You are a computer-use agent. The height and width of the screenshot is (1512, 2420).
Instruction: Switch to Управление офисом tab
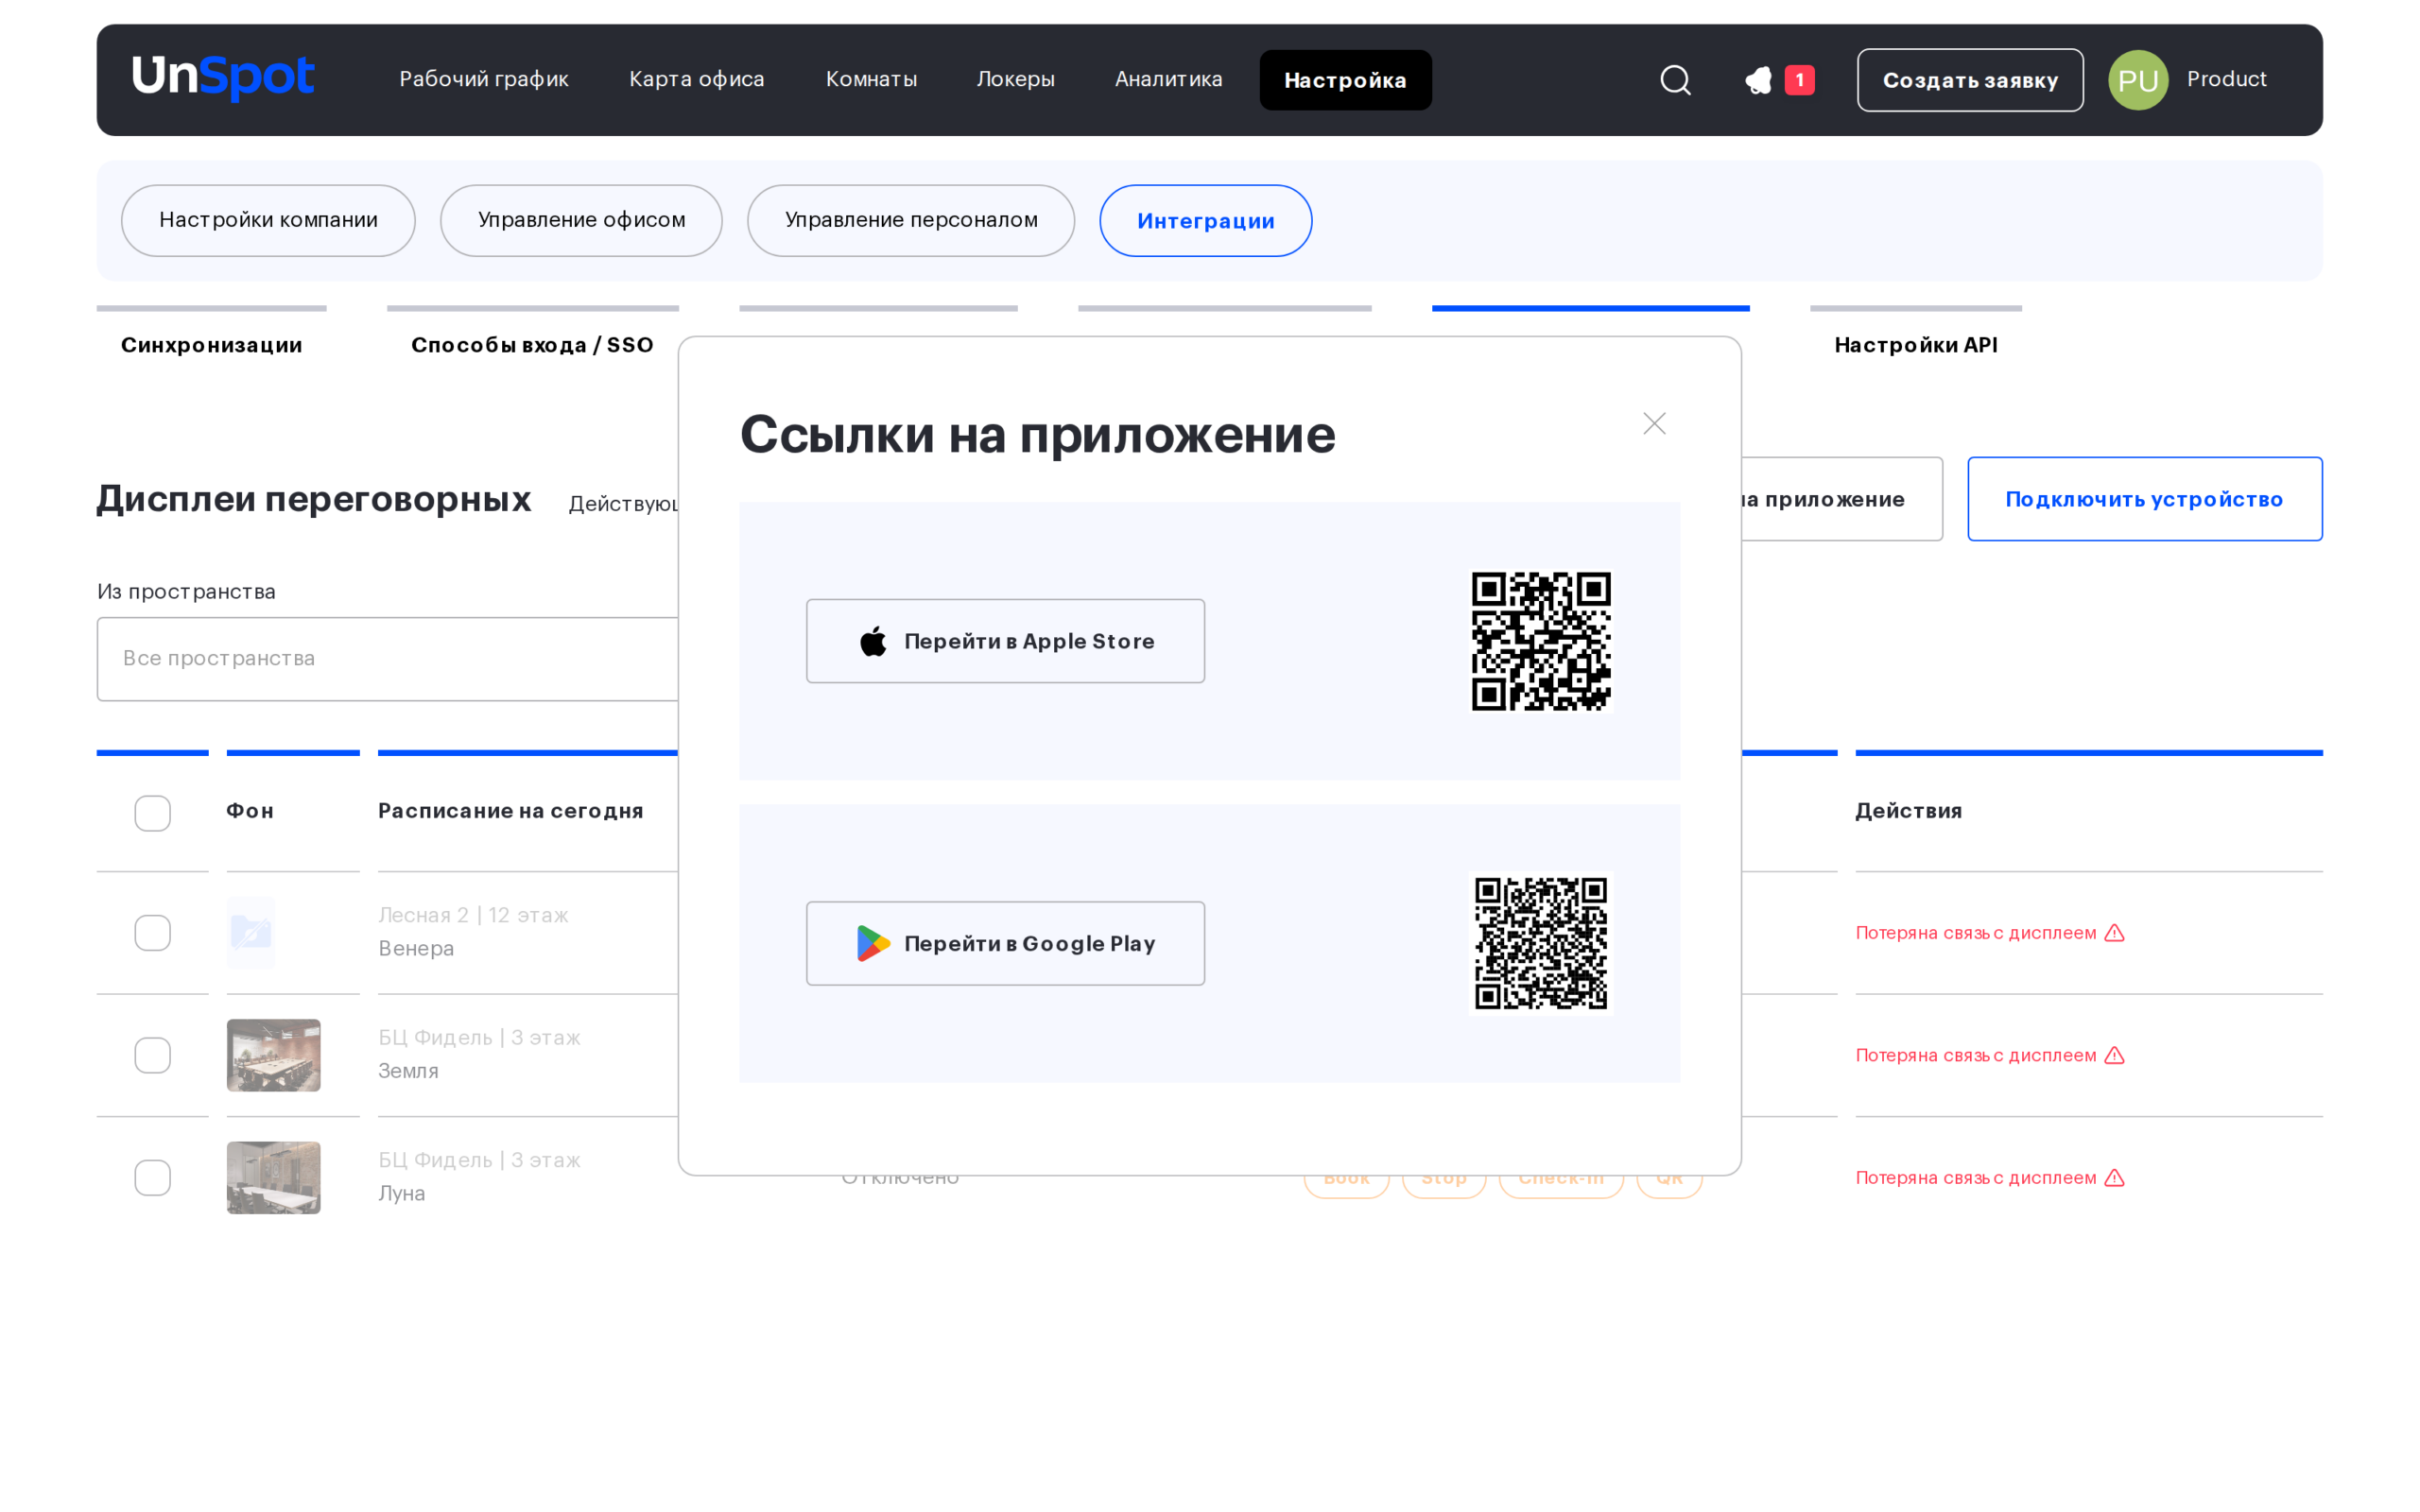click(x=581, y=220)
